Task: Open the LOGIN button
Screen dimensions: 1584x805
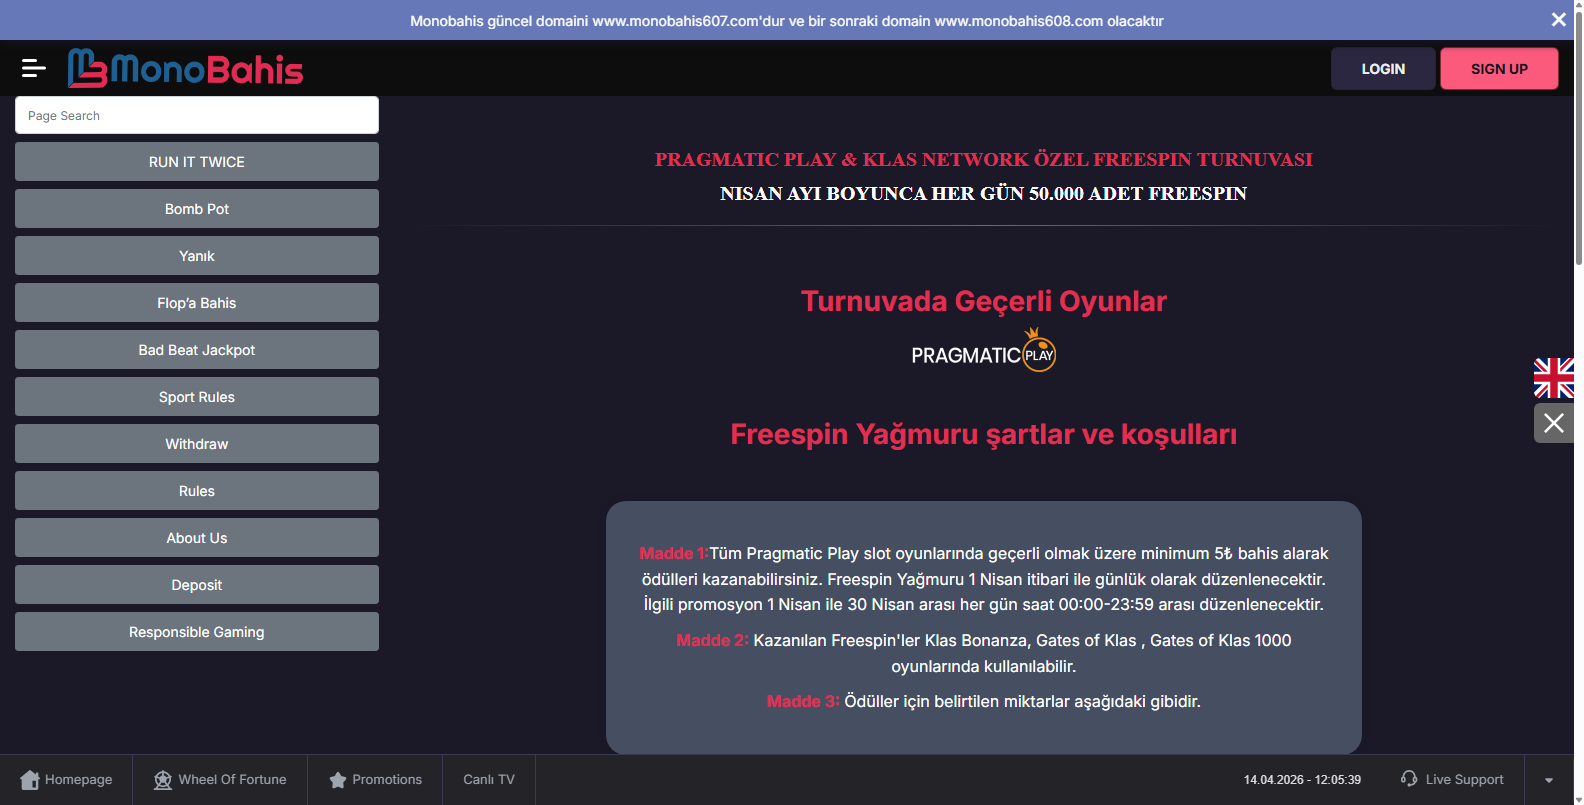Action: tap(1383, 69)
